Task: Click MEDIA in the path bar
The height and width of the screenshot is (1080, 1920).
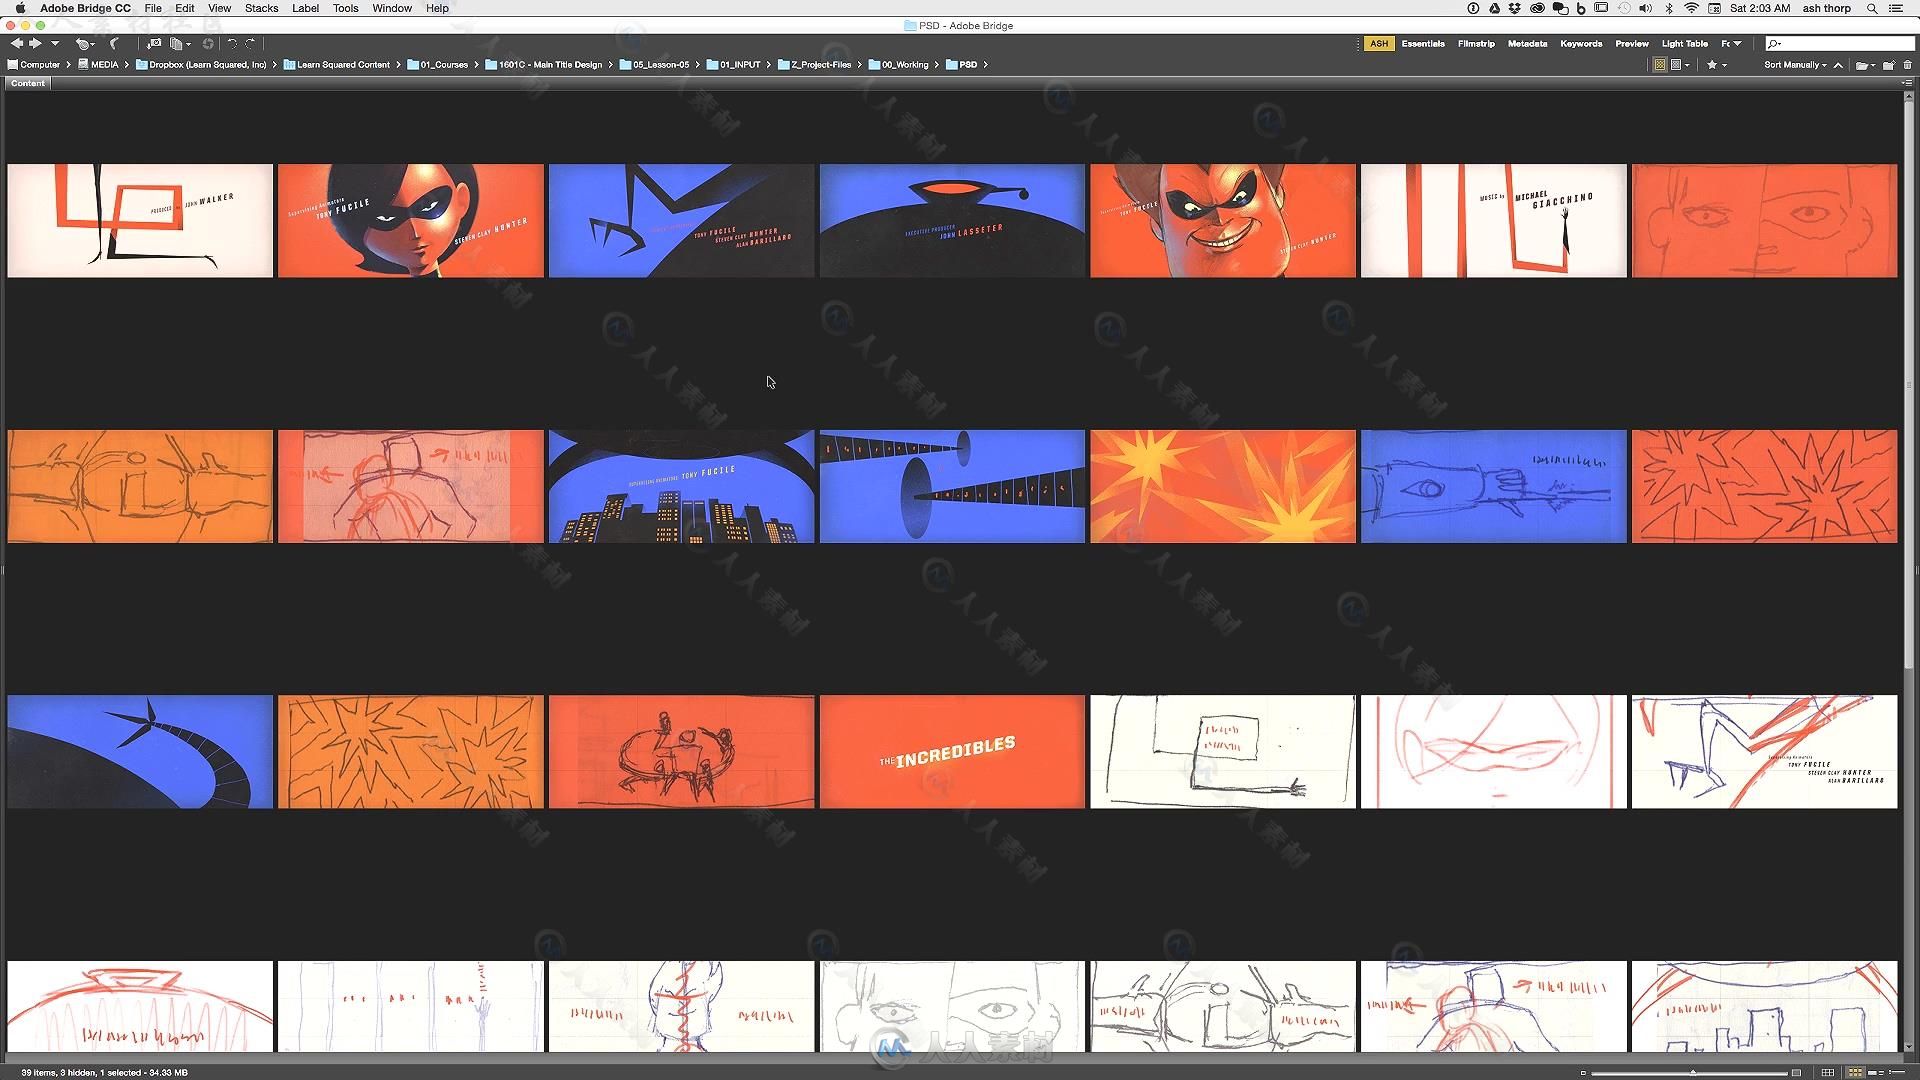Action: [99, 65]
